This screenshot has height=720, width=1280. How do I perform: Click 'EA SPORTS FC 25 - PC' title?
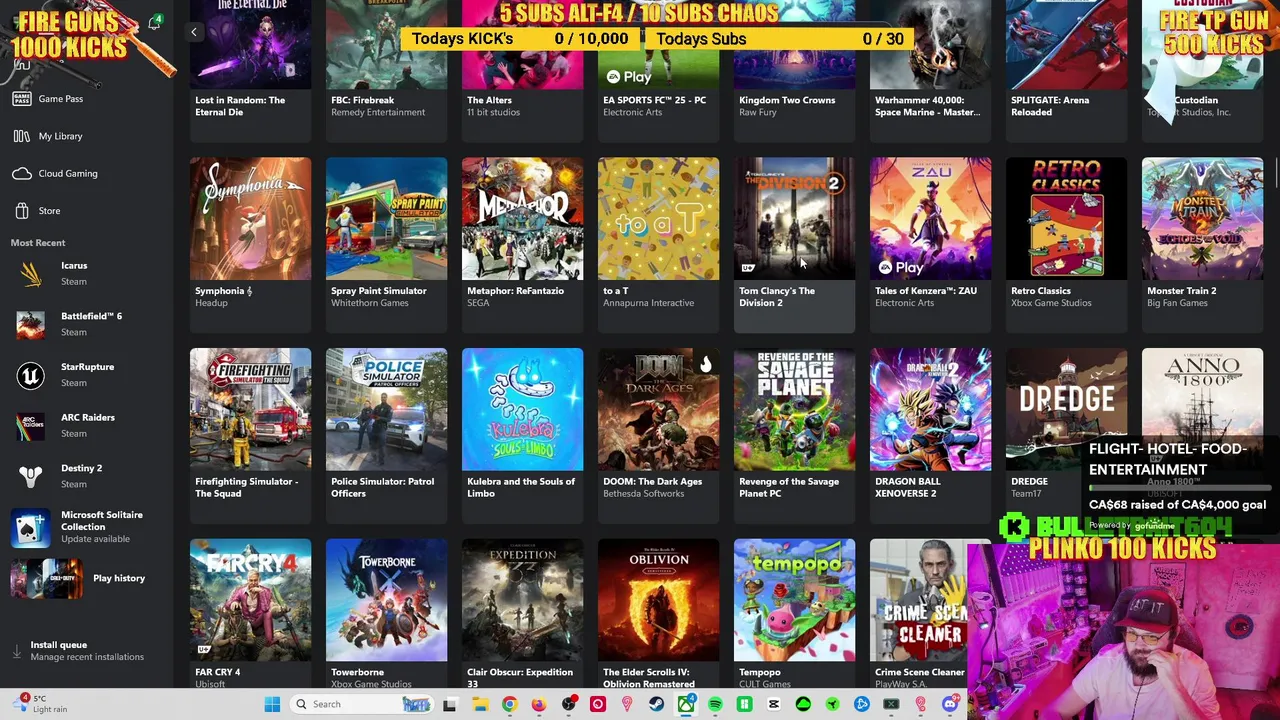(654, 100)
